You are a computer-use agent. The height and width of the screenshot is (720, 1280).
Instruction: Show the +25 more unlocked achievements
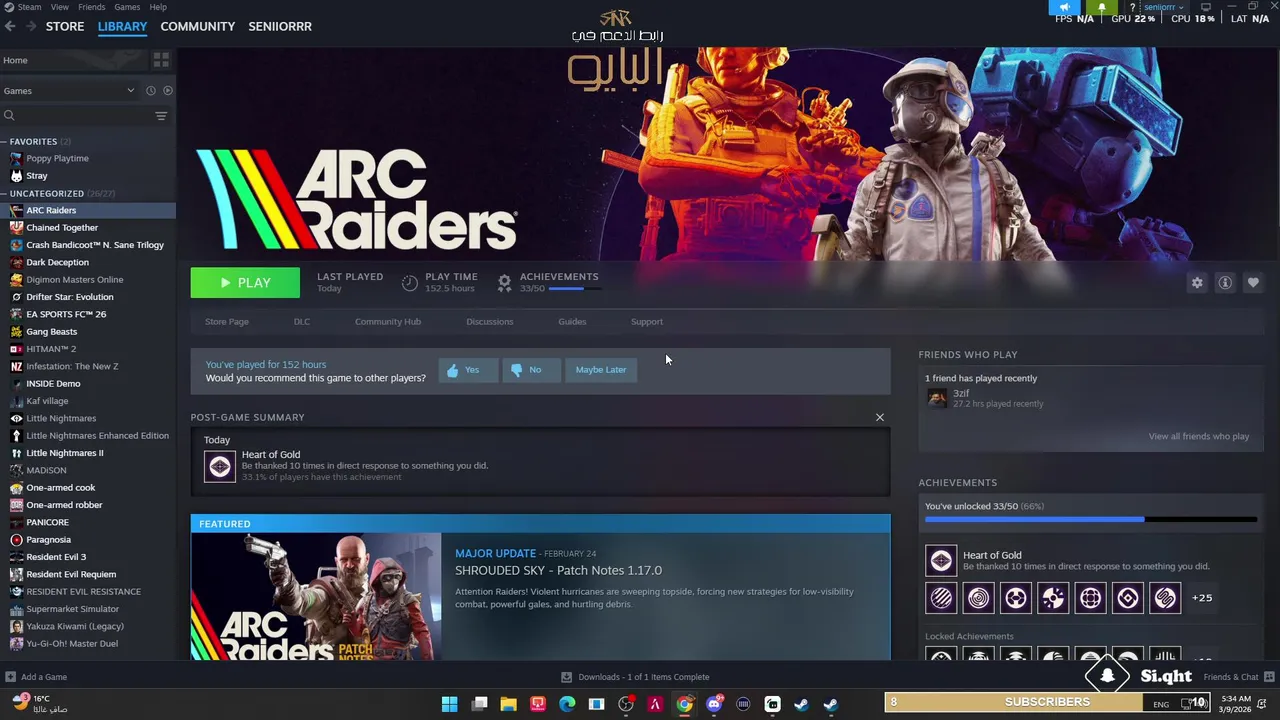coord(1202,598)
